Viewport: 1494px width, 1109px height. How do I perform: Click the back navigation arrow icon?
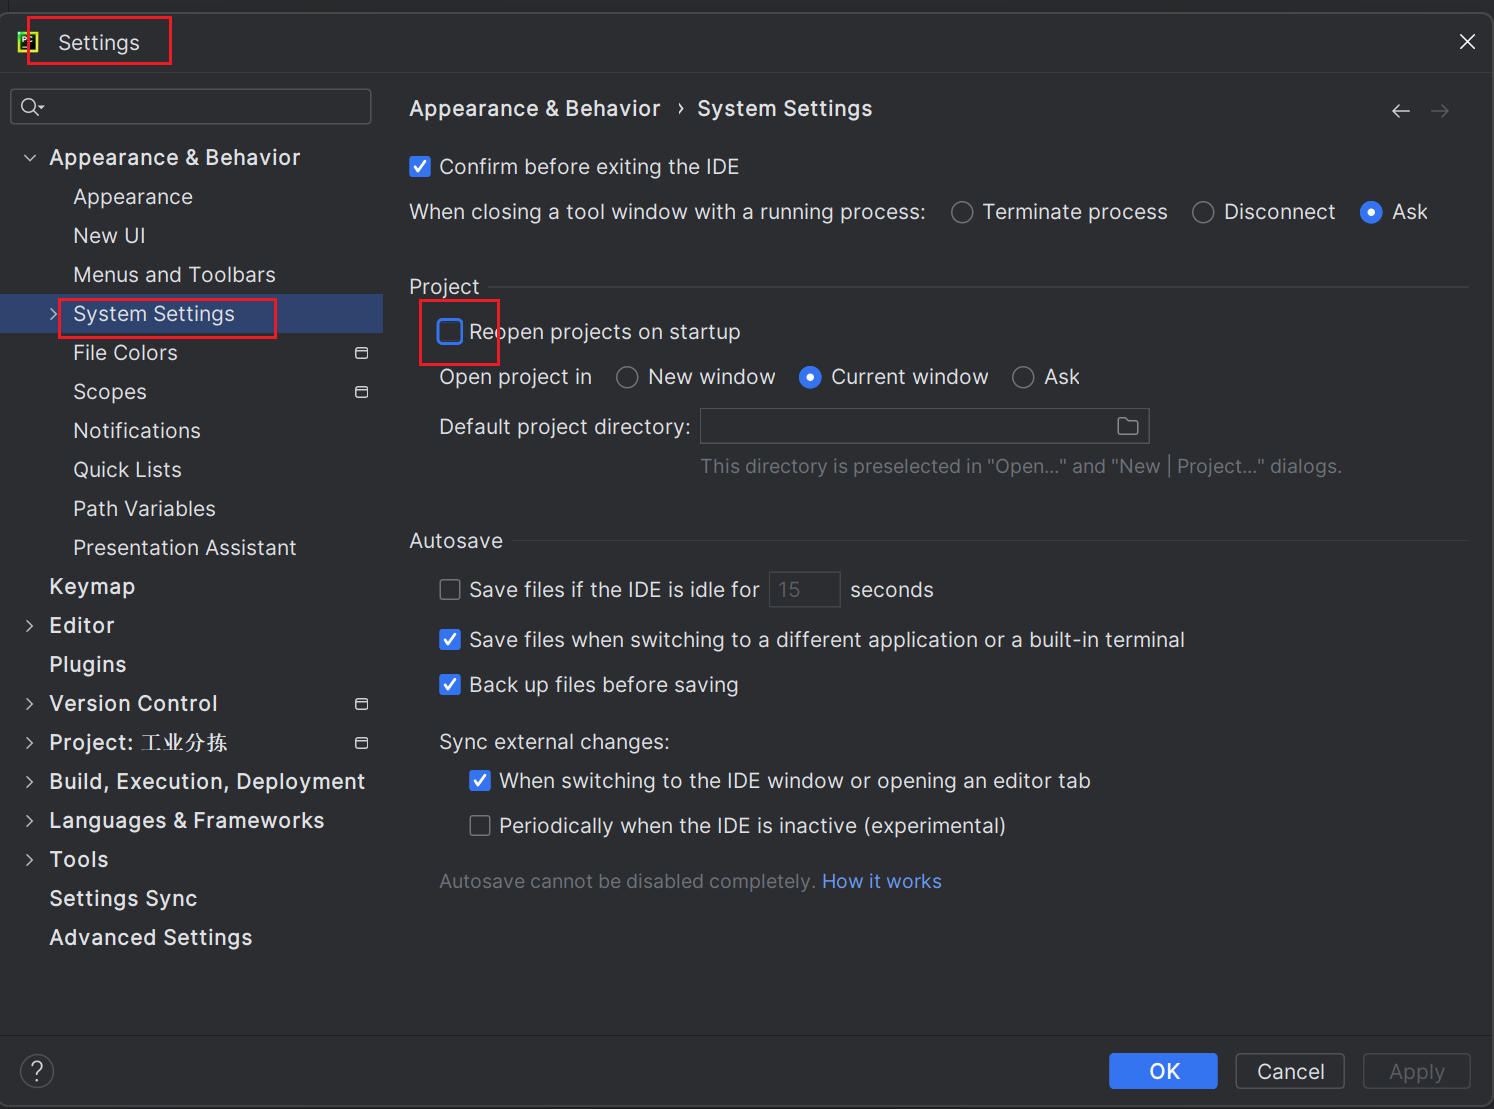(1400, 111)
